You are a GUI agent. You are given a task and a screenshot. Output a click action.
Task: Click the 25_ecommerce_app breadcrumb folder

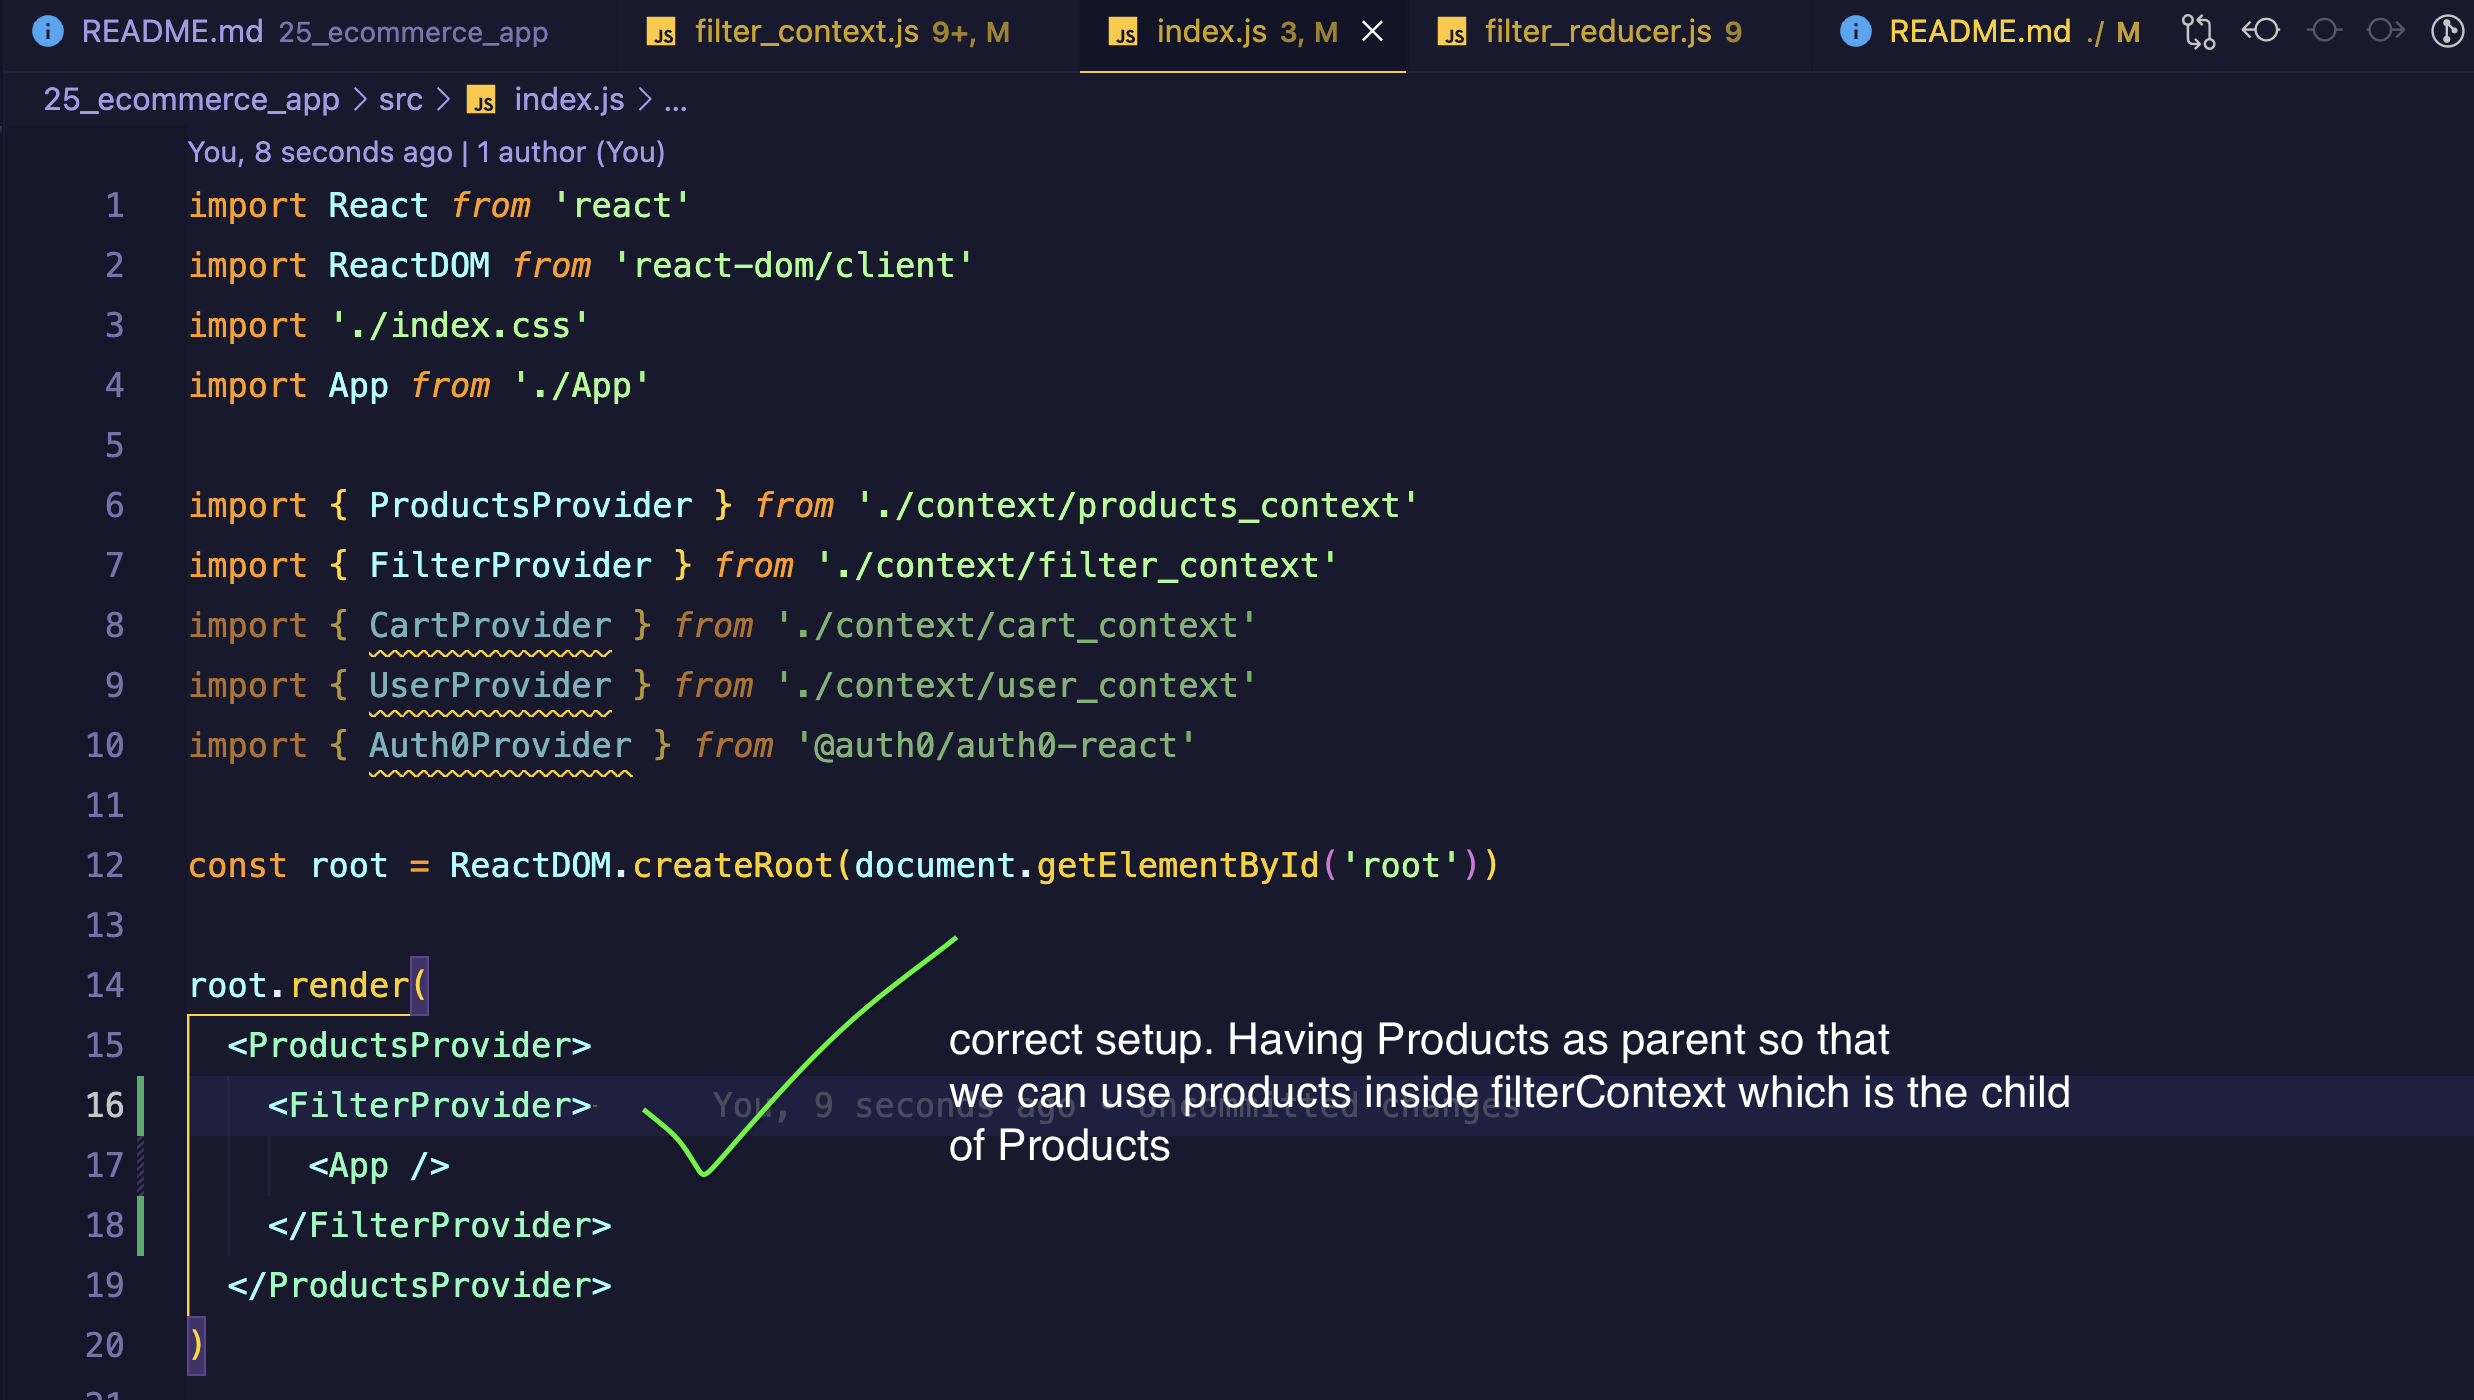[x=191, y=100]
